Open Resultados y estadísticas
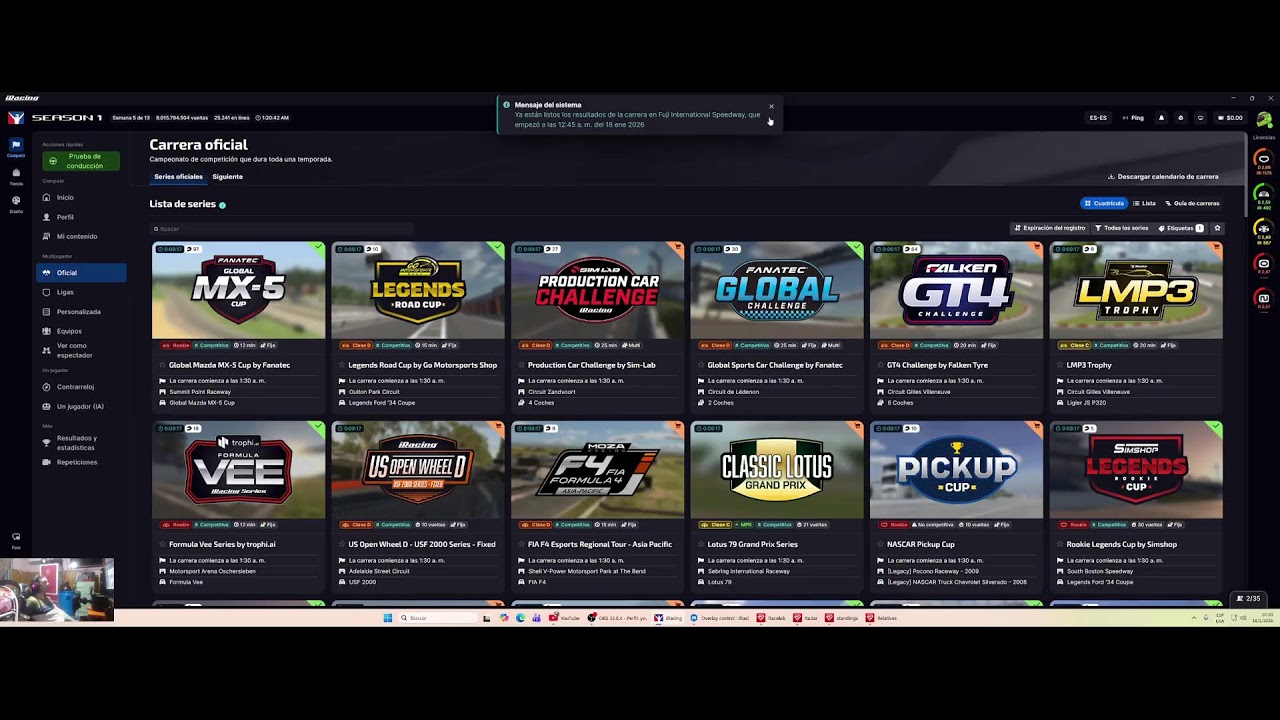The image size is (1280, 720). (x=81, y=443)
